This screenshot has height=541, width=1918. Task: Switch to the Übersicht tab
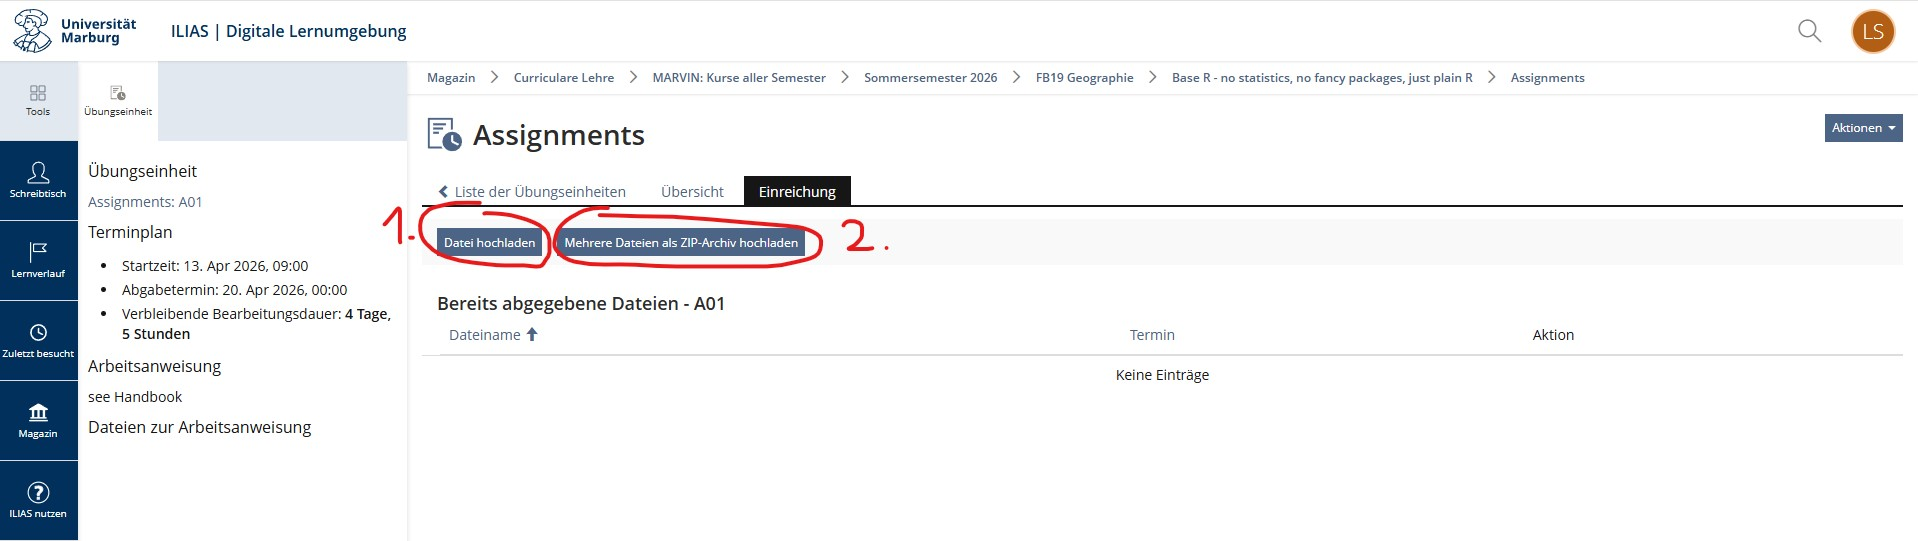tap(692, 192)
